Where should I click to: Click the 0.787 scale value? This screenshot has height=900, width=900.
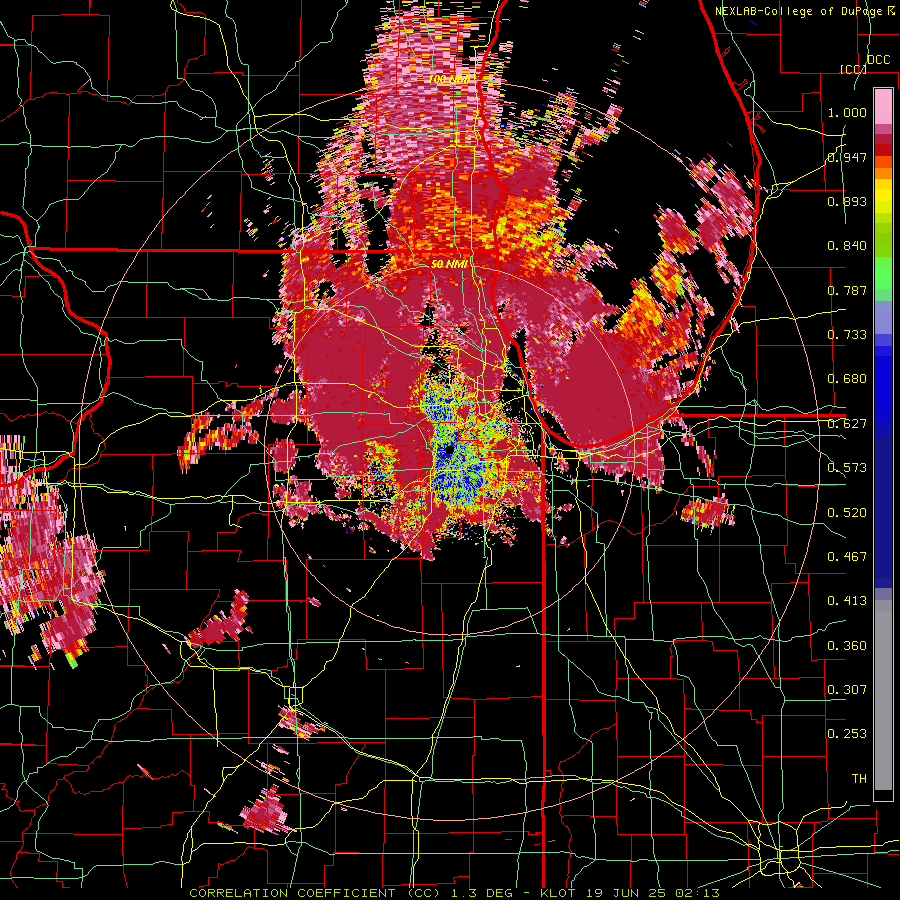click(x=847, y=290)
